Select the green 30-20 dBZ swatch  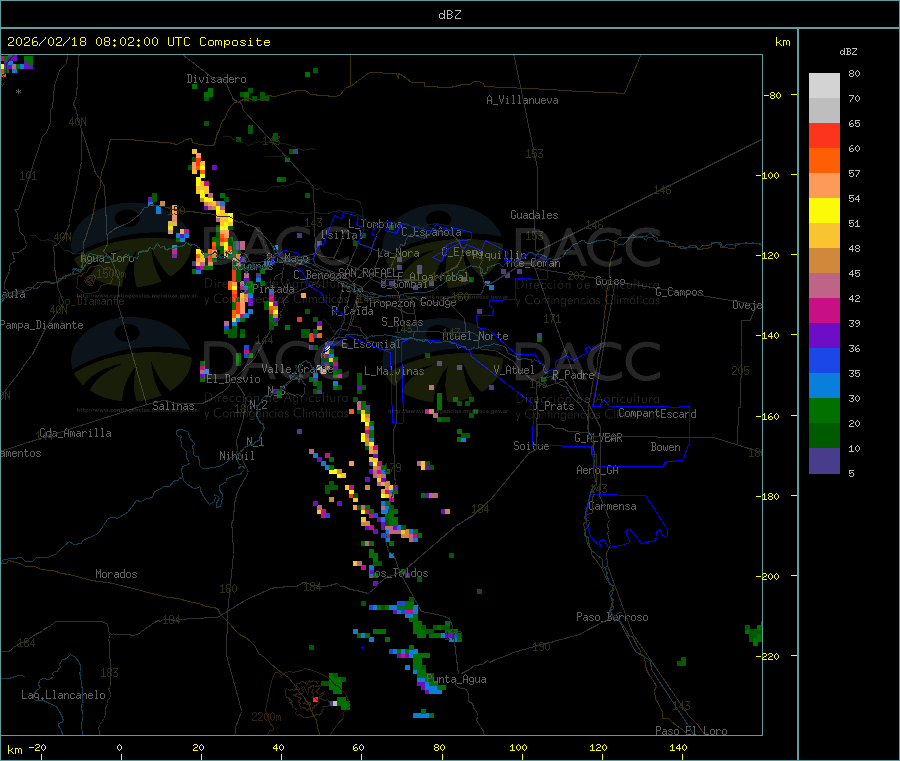[x=824, y=410]
